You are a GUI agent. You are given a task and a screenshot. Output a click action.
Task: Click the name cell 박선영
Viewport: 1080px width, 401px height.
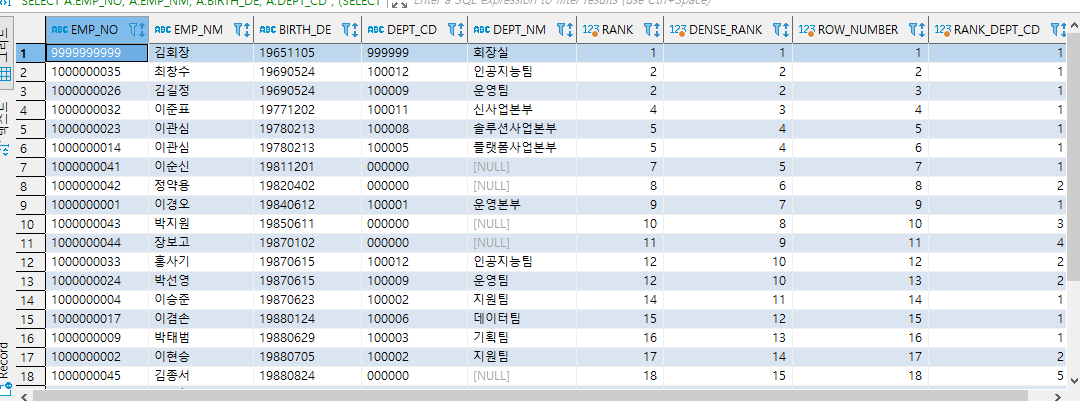(x=201, y=280)
